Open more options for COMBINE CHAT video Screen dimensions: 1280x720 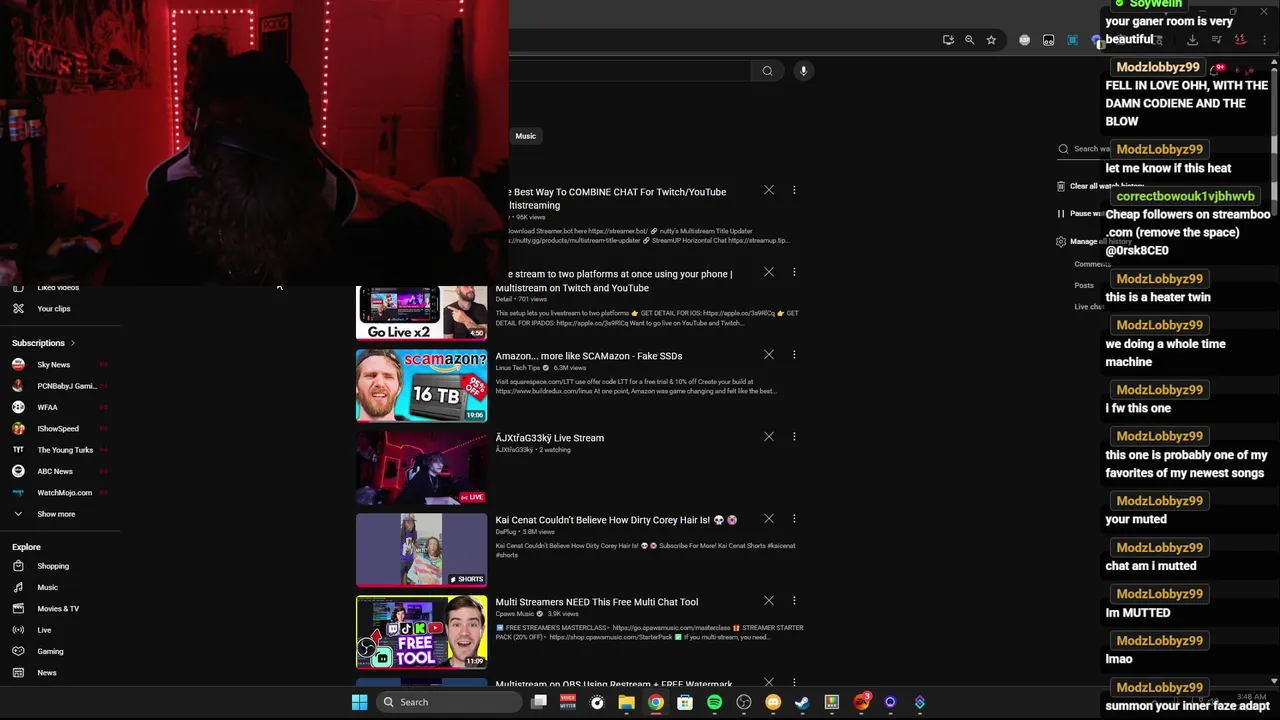794,190
